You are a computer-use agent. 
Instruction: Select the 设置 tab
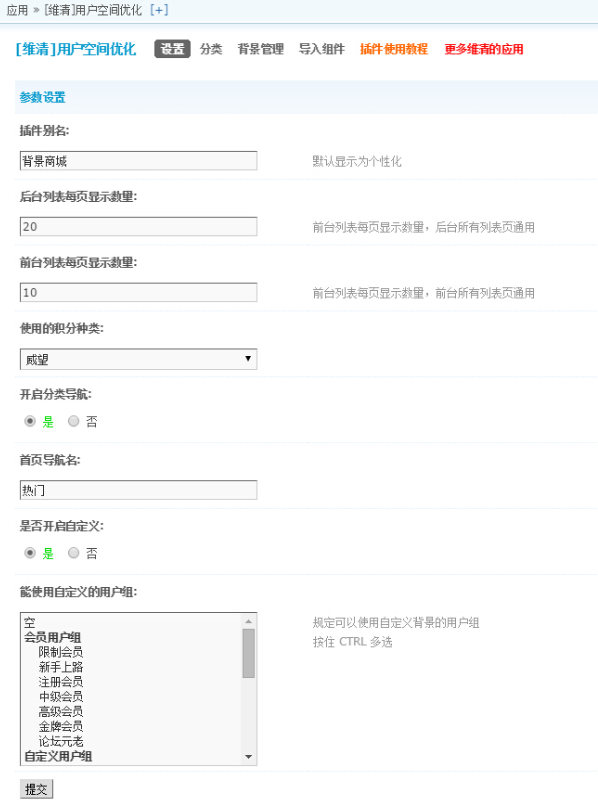point(172,49)
